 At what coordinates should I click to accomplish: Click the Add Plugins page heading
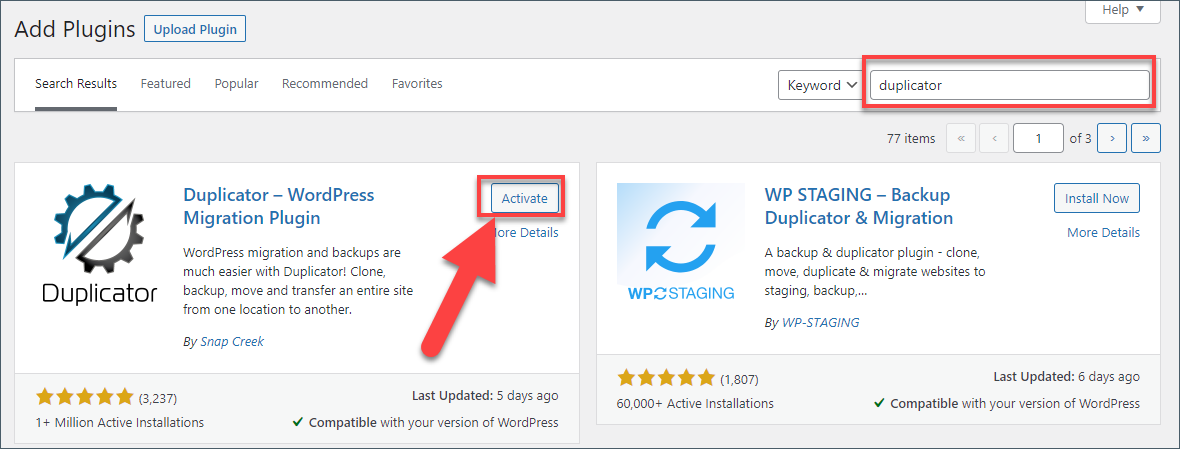[75, 29]
